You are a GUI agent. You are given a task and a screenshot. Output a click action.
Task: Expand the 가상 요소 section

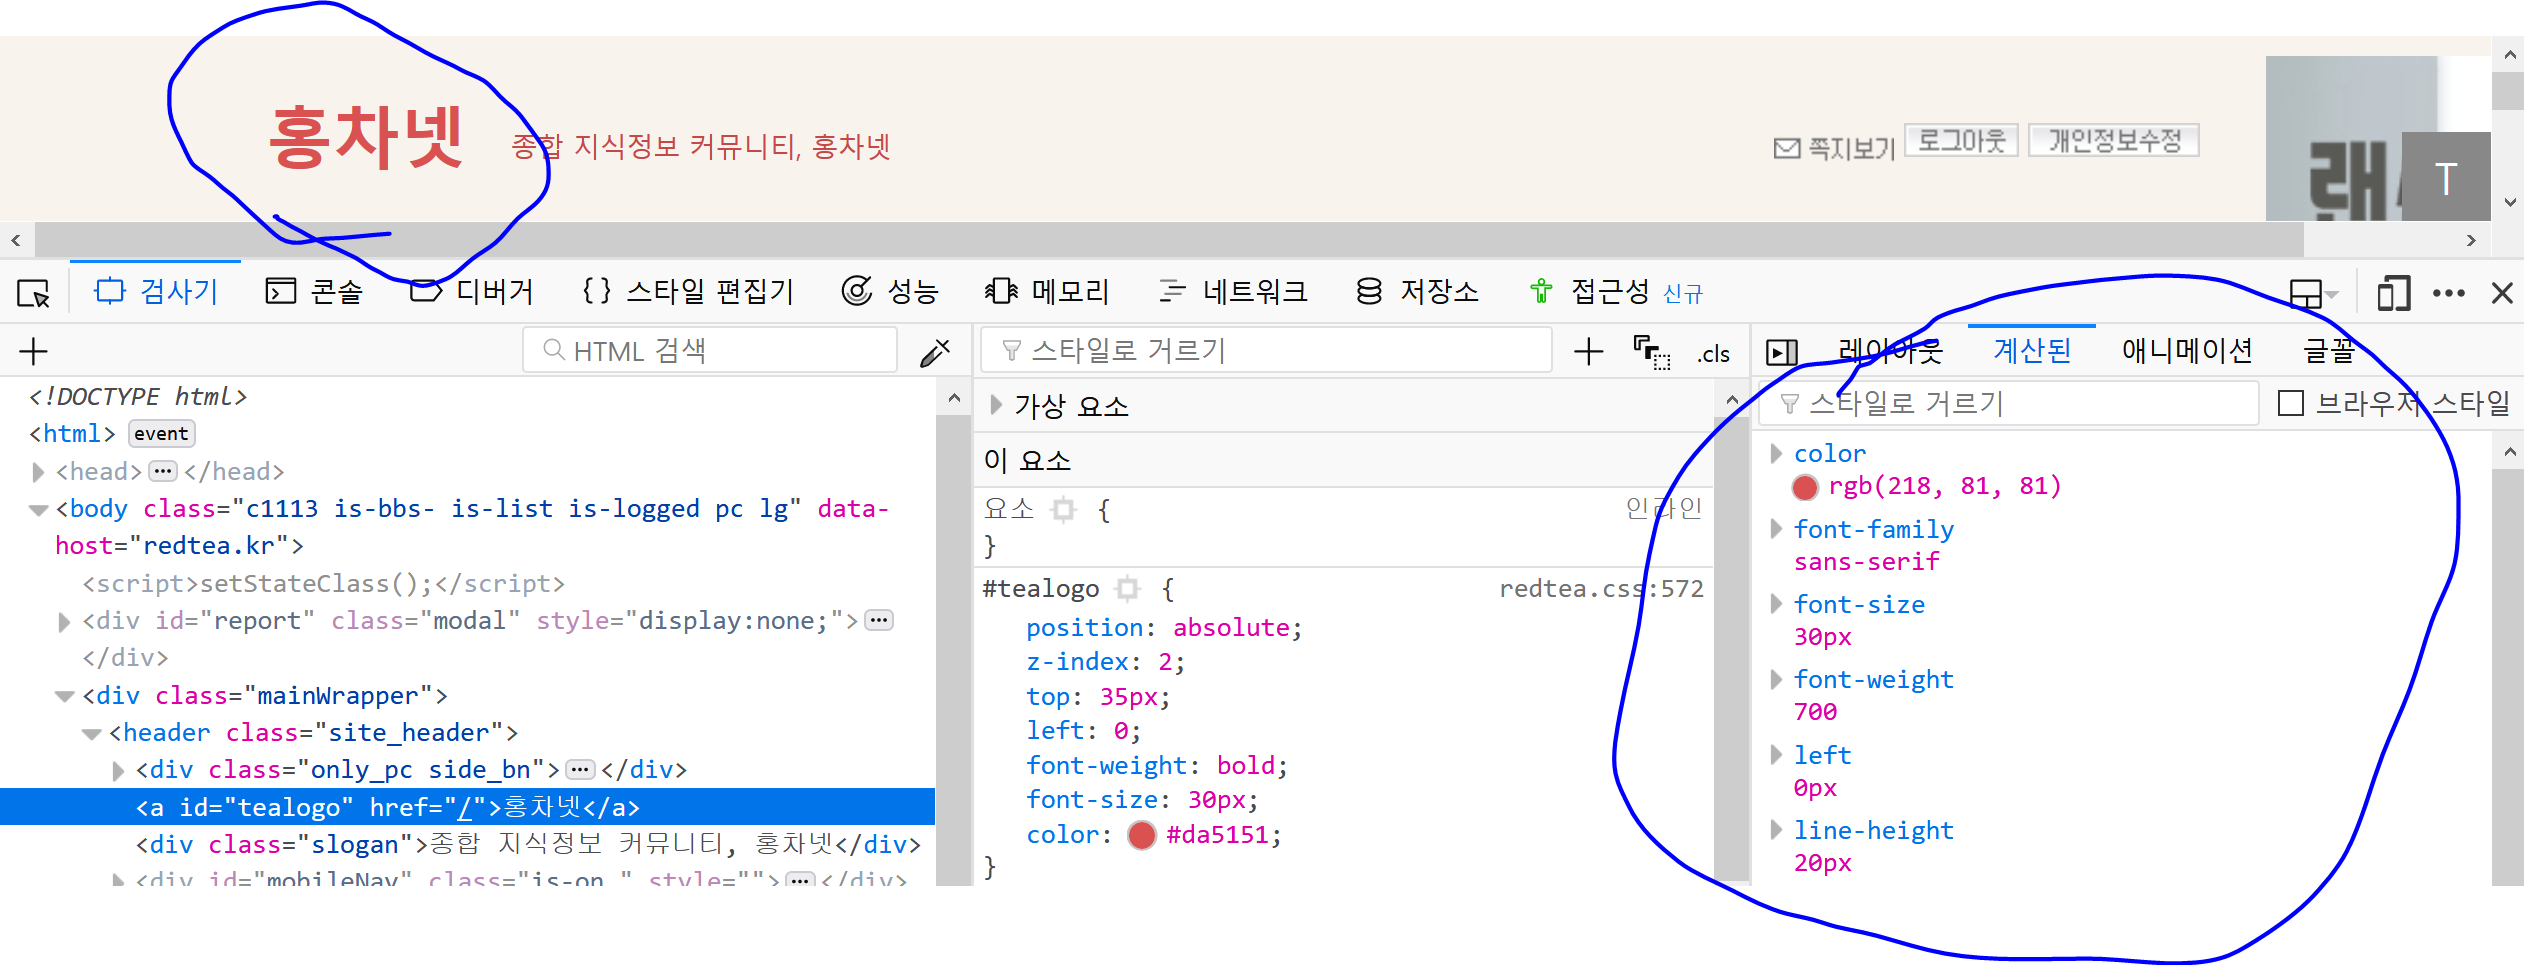tap(996, 405)
